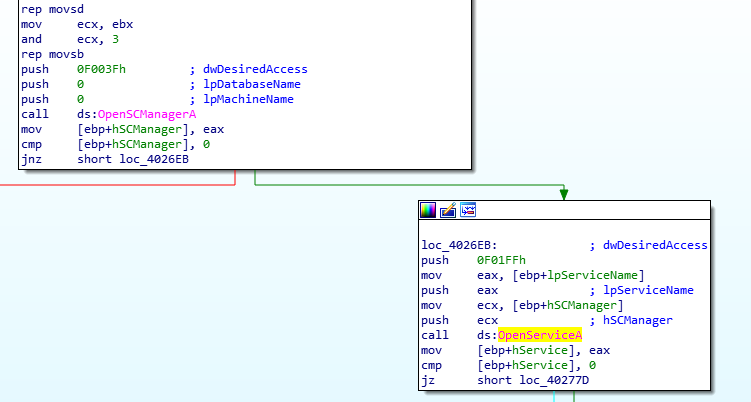The height and width of the screenshot is (402, 751).
Task: Select the highlighted OpenServiceA call
Action: point(540,335)
